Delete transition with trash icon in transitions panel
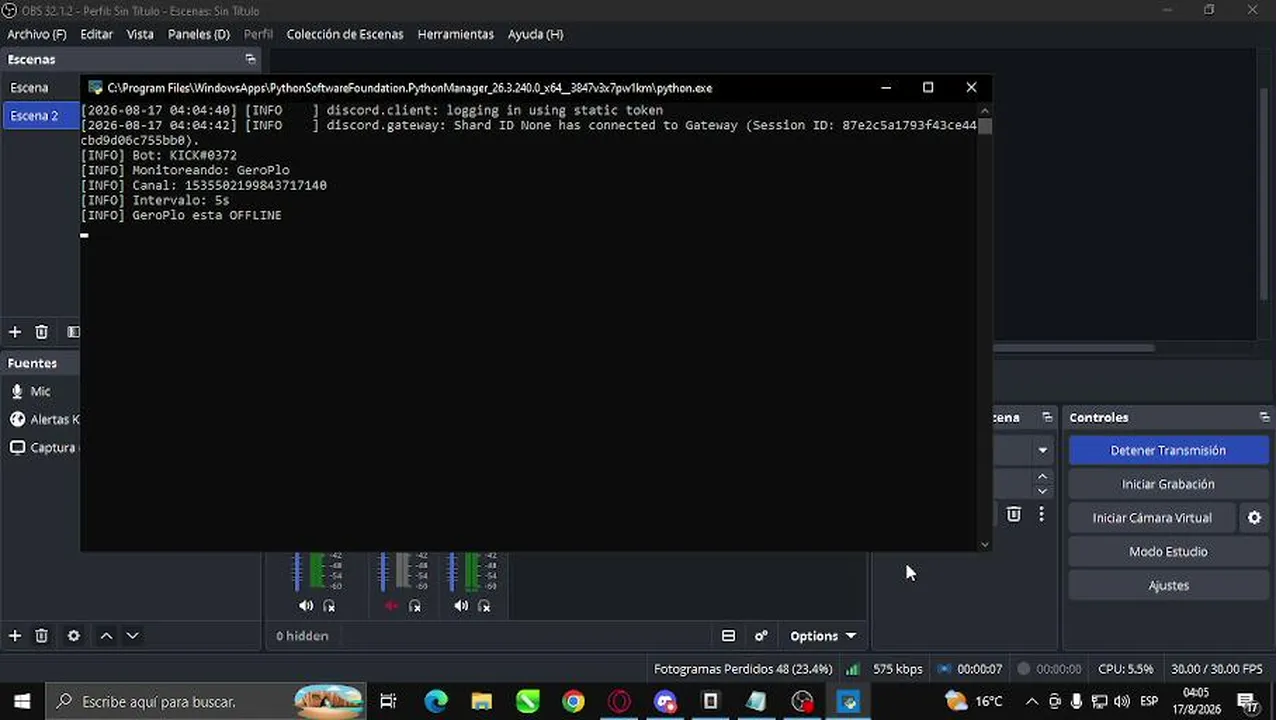Viewport: 1276px width, 720px height. [1013, 514]
